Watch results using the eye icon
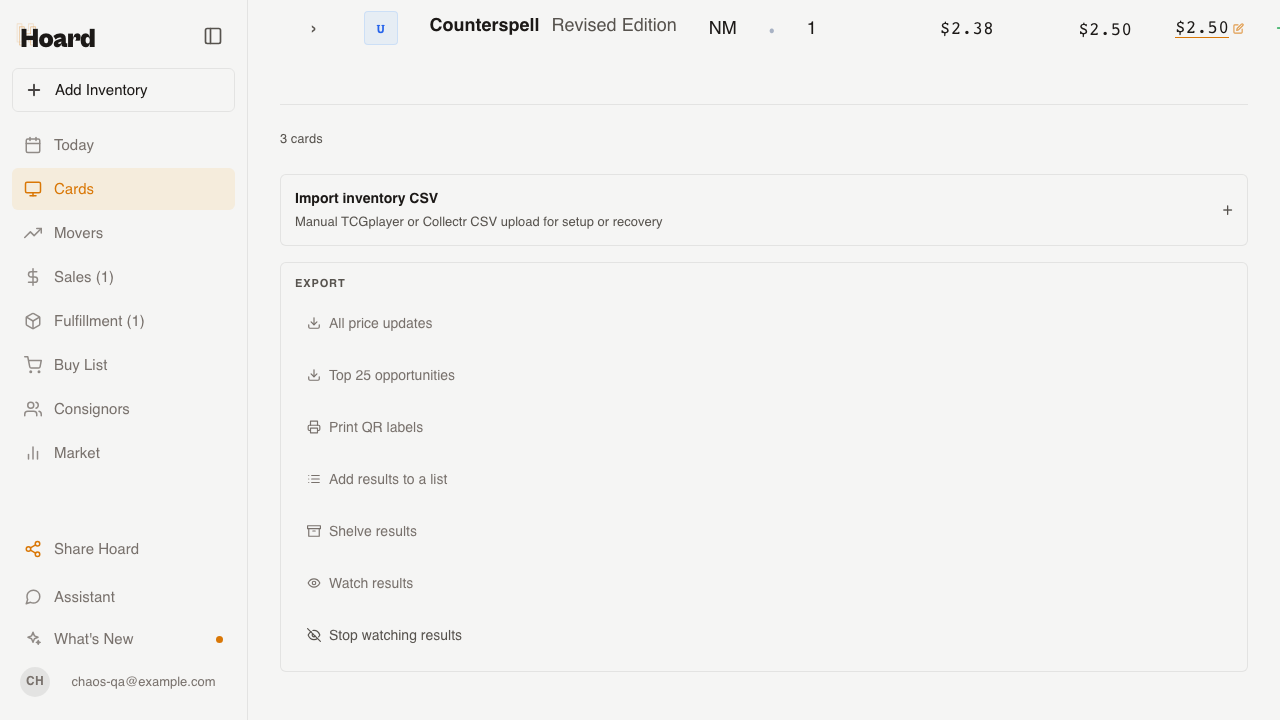 click(314, 583)
